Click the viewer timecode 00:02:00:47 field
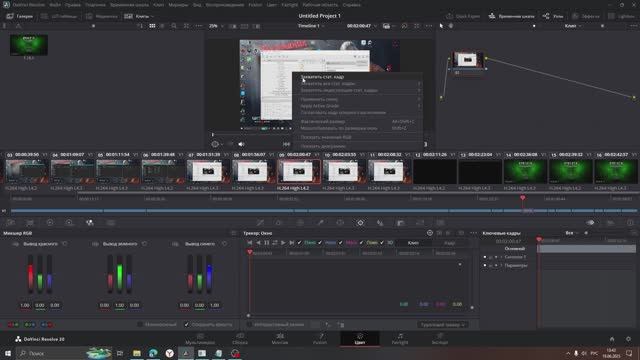The height and width of the screenshot is (360, 640). pos(359,26)
